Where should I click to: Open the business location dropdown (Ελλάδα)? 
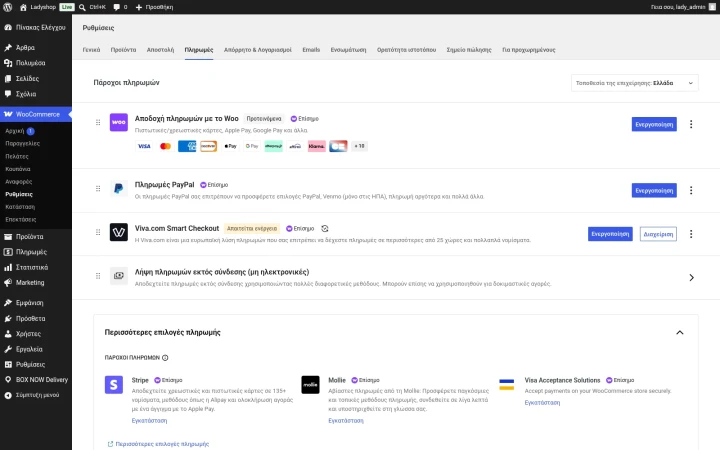(x=635, y=83)
